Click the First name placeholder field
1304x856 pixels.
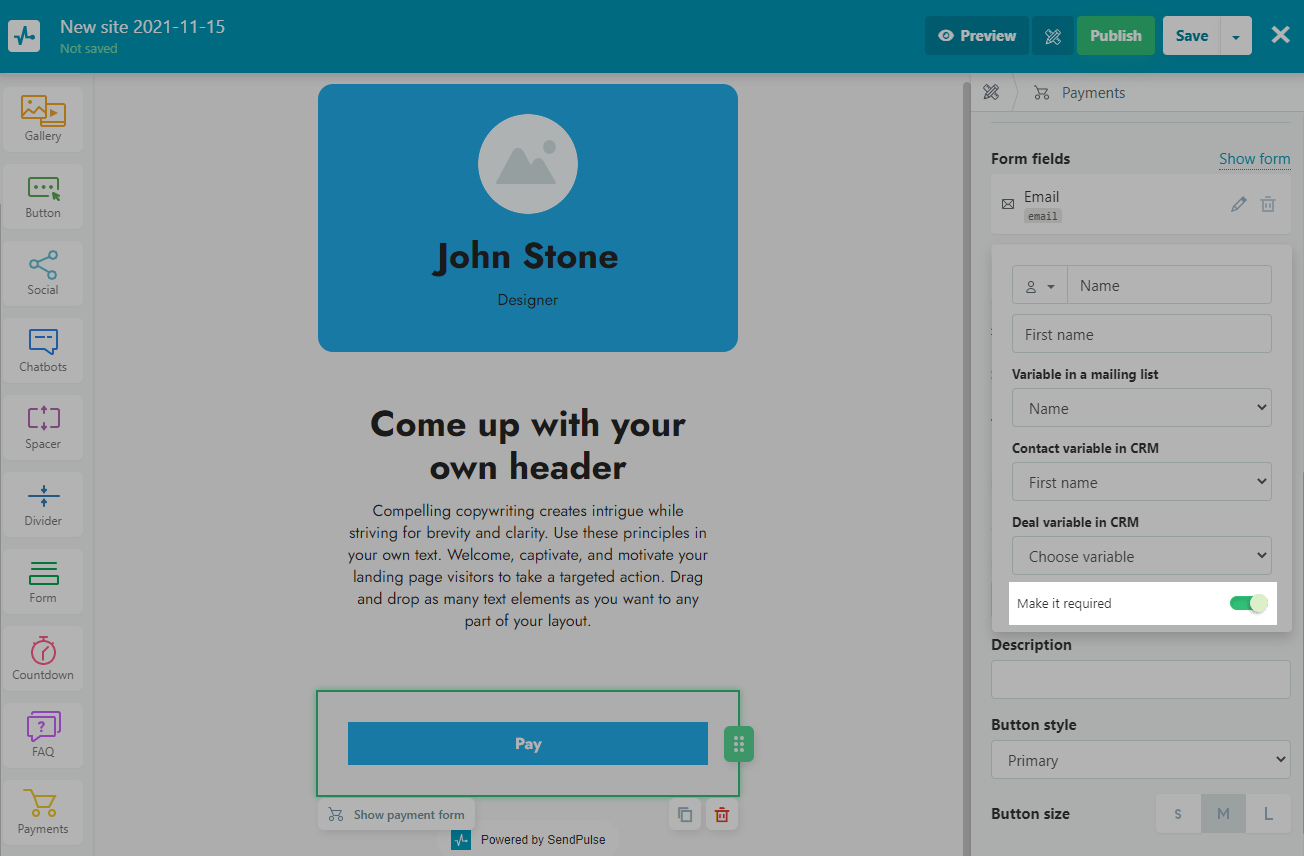coord(1142,334)
